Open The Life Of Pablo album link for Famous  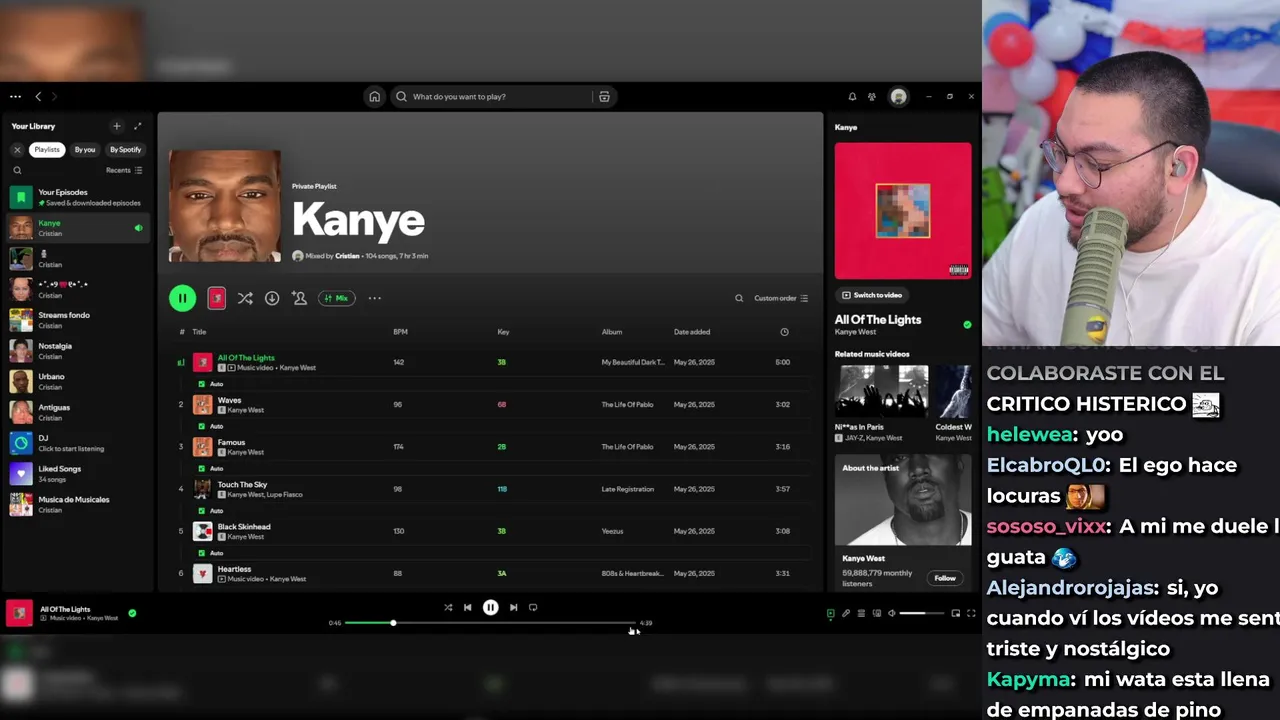627,447
